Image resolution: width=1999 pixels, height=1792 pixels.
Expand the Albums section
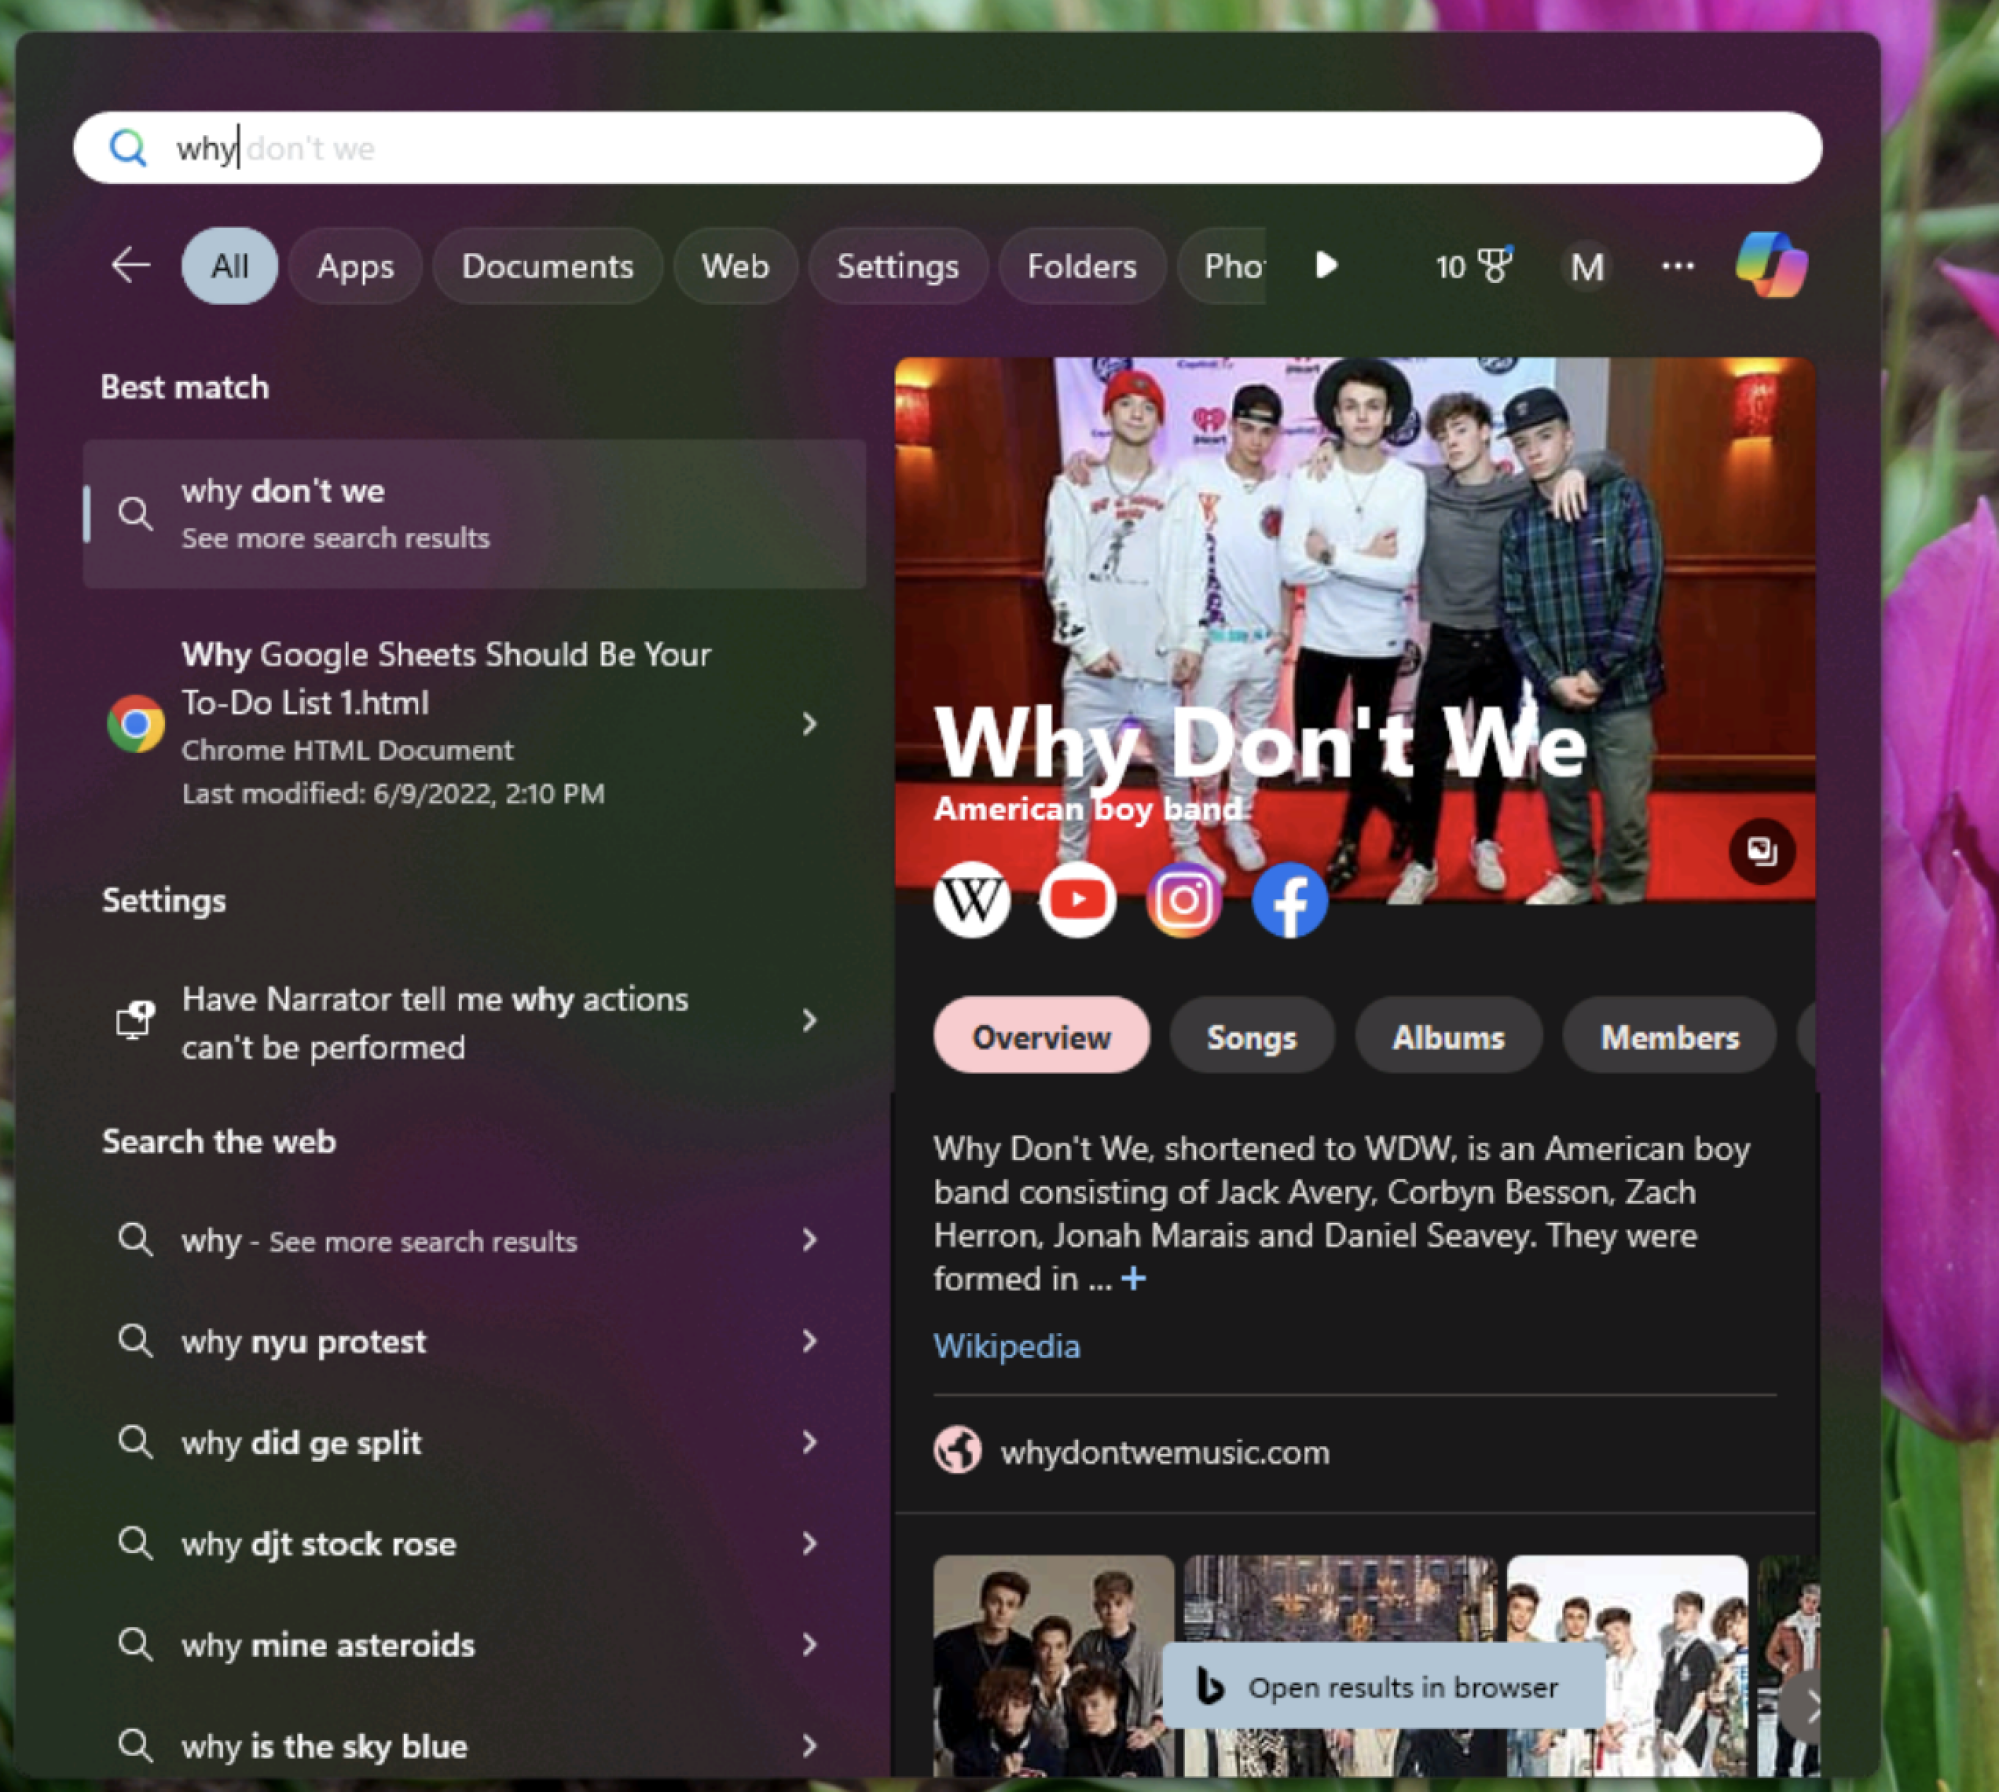[x=1451, y=1036]
